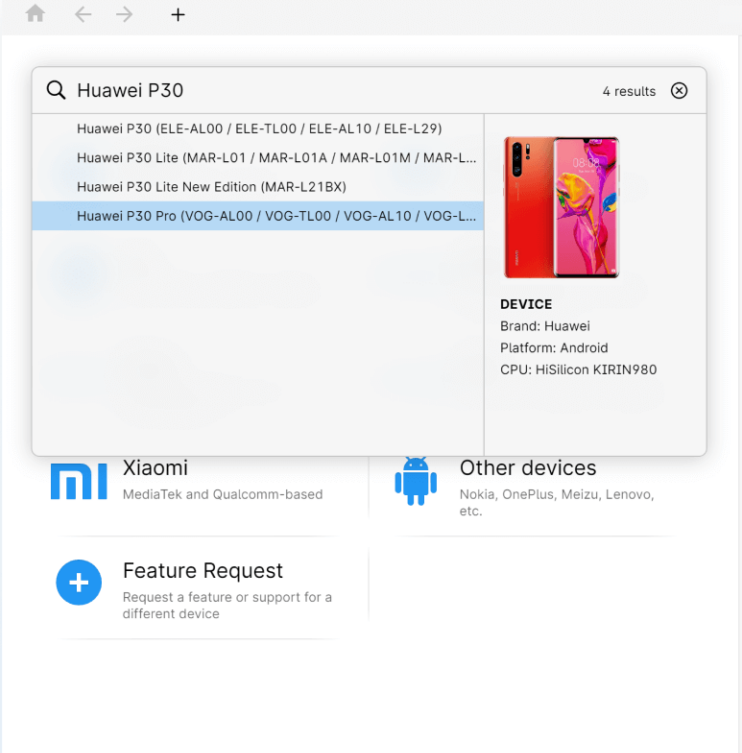The image size is (742, 753).
Task: Click the search magnifier icon
Action: (56, 90)
